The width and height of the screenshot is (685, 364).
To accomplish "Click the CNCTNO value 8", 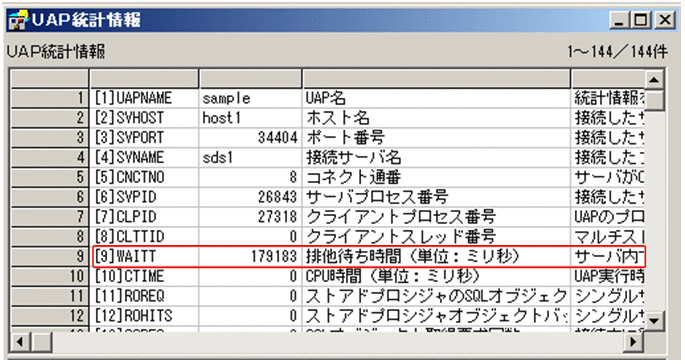I will coord(250,177).
